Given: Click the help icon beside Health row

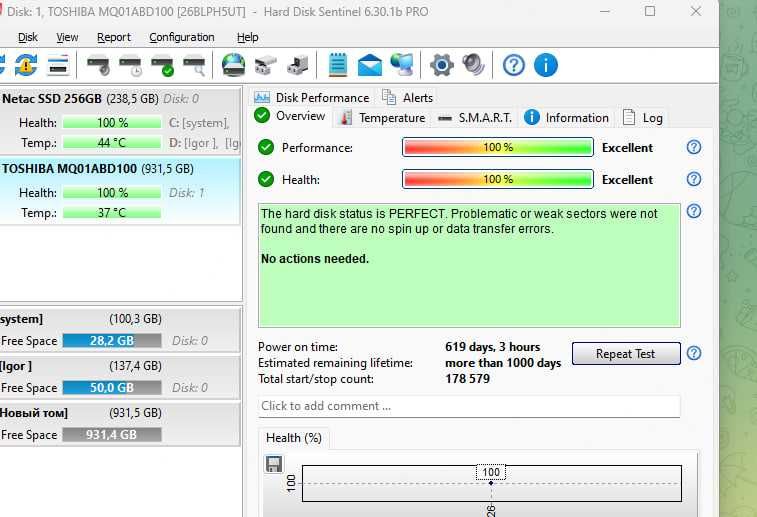Looking at the screenshot, I should 694,179.
